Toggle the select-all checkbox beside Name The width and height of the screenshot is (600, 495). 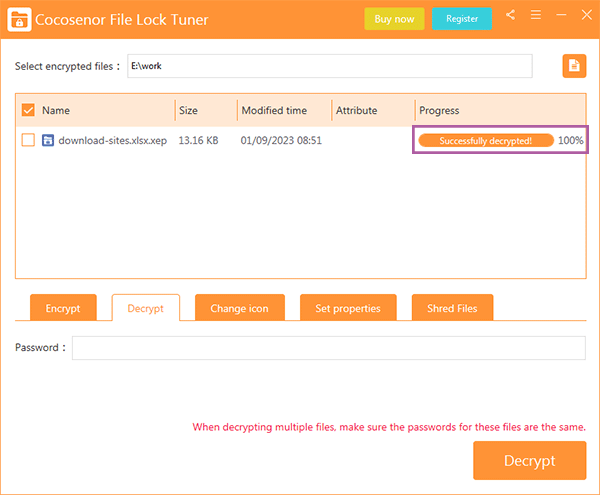pyautogui.click(x=28, y=110)
